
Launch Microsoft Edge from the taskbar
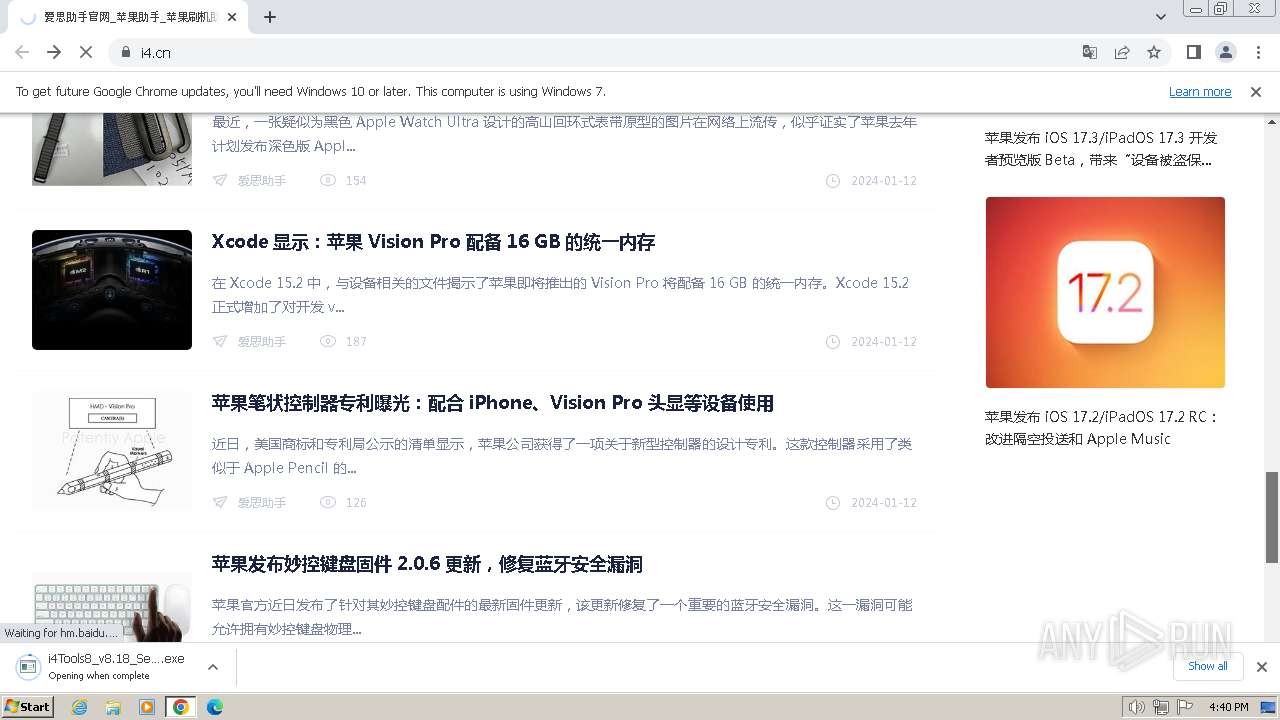215,707
